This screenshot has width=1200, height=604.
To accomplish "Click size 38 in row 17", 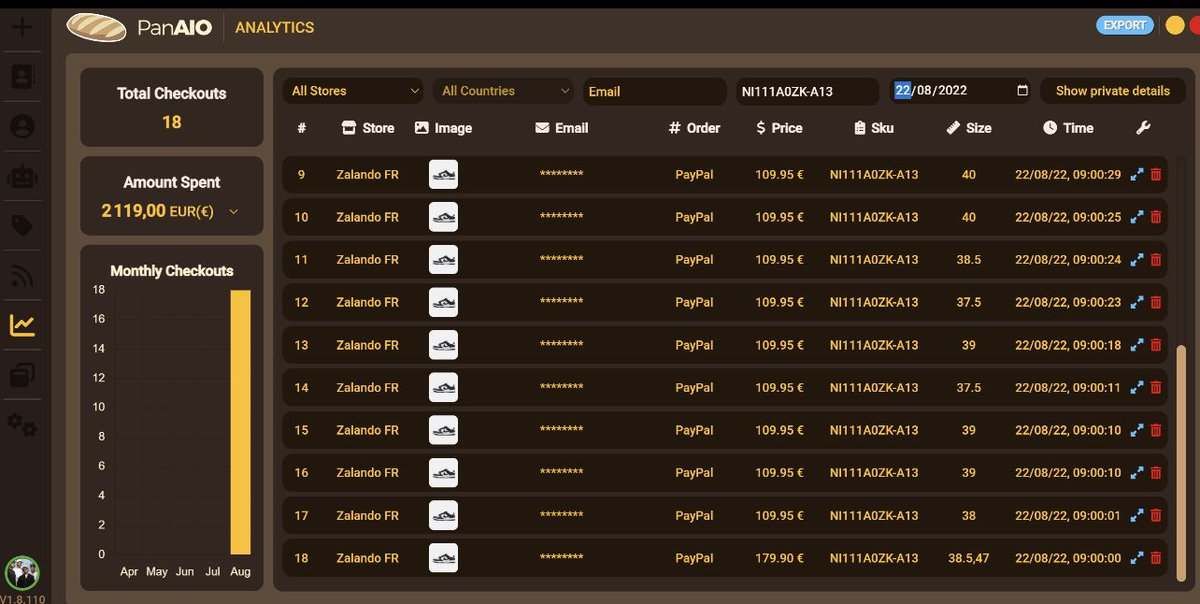I will pos(968,516).
